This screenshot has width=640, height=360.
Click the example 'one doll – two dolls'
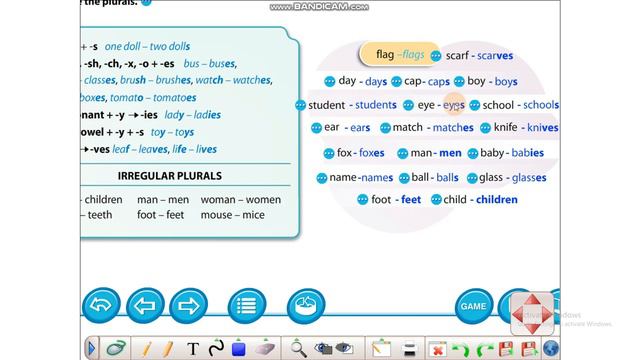coord(147,47)
